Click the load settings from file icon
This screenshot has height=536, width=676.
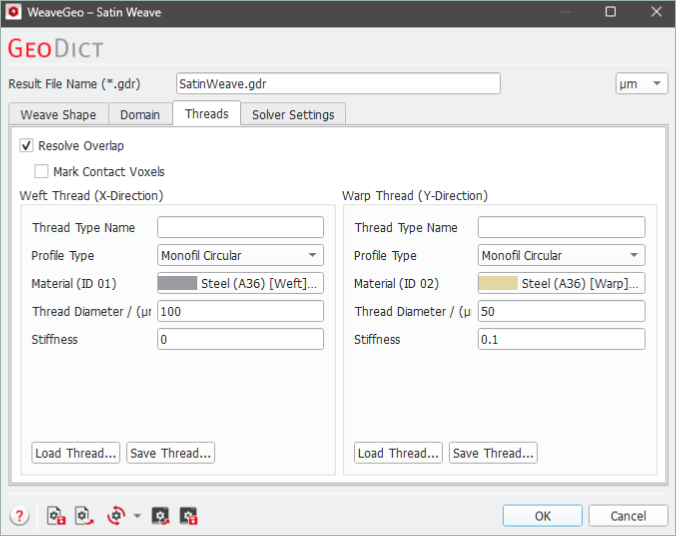click(84, 516)
